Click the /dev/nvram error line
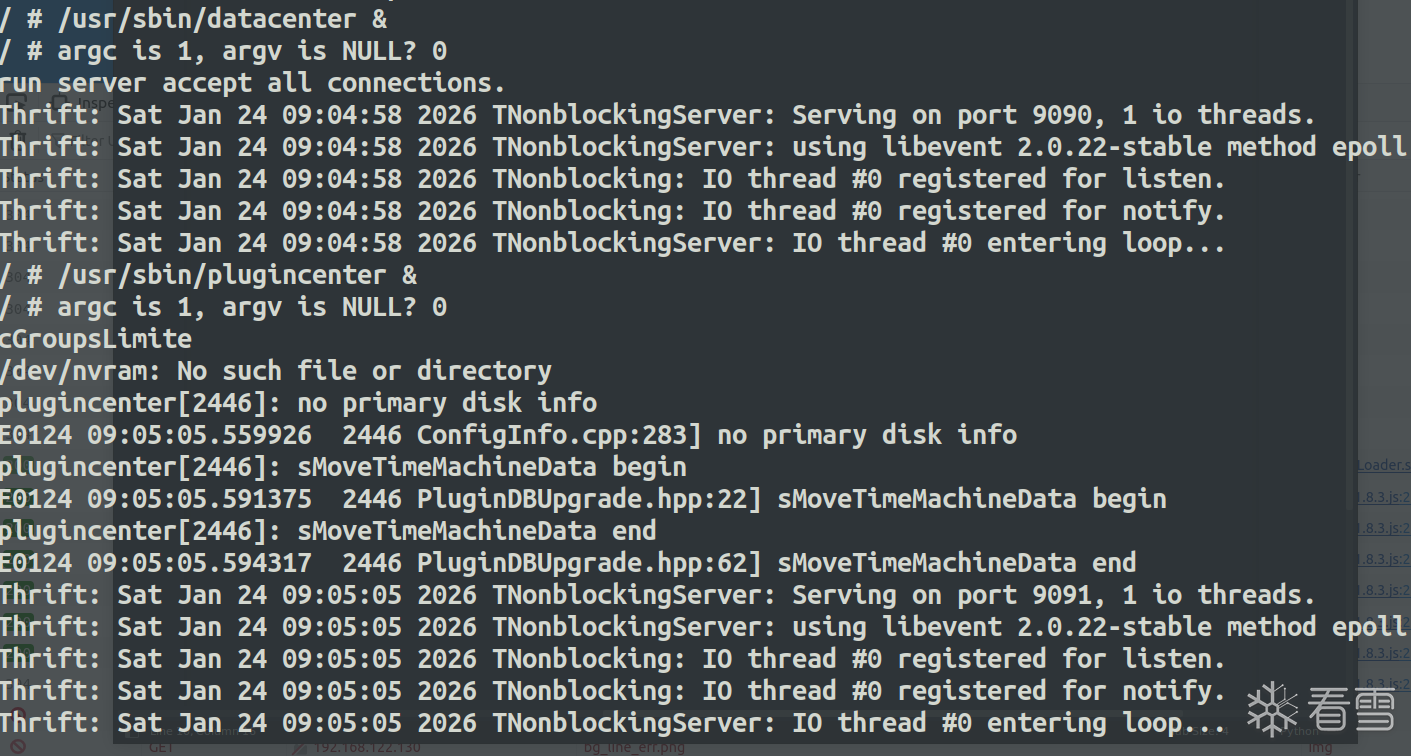Viewport: 1411px width, 756px height. pos(275,370)
